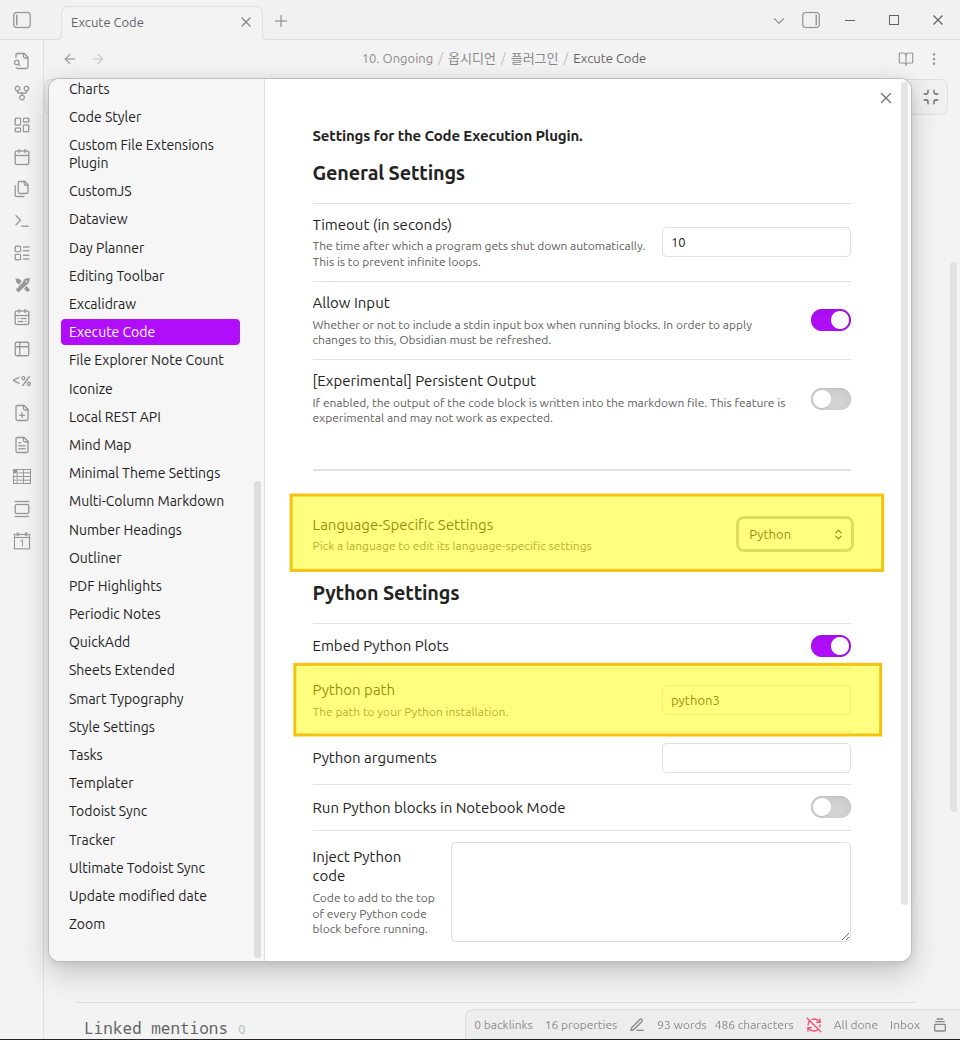
Task: Disable the Allow Input toggle
Action: coord(830,320)
